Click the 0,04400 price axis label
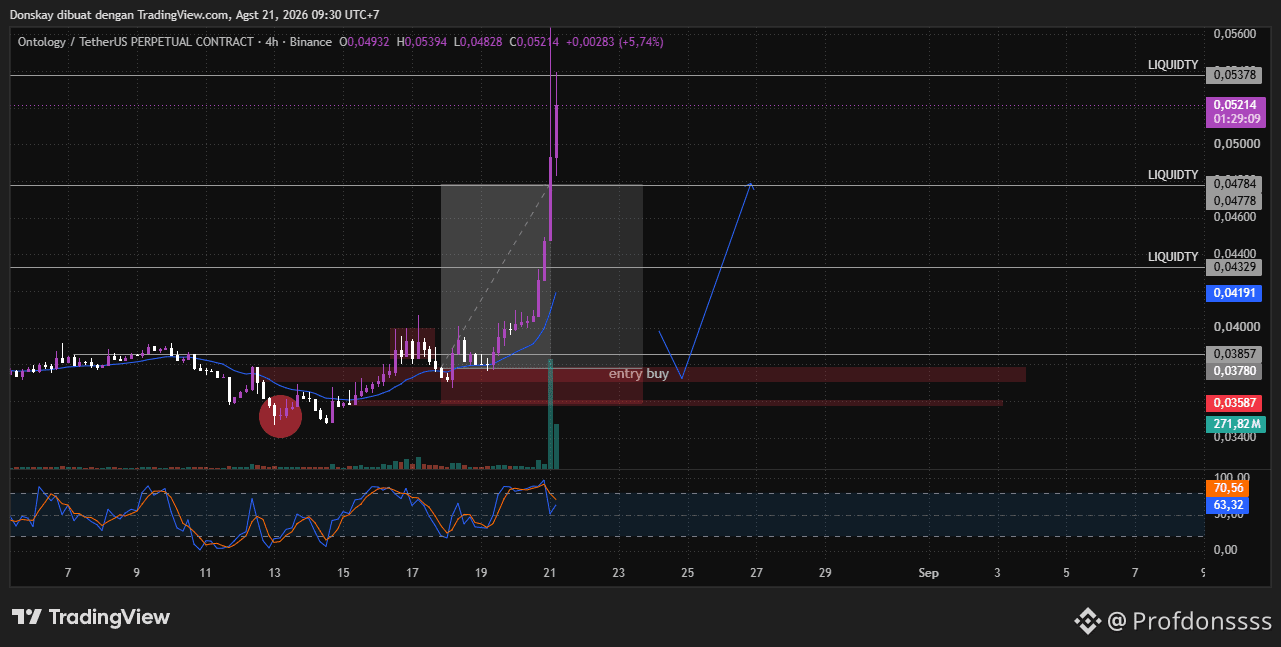The height and width of the screenshot is (647, 1281). [x=1234, y=253]
